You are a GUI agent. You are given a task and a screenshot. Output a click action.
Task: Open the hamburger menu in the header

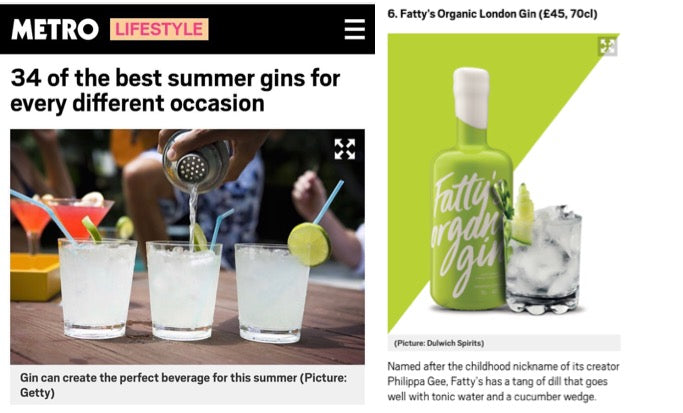point(355,29)
